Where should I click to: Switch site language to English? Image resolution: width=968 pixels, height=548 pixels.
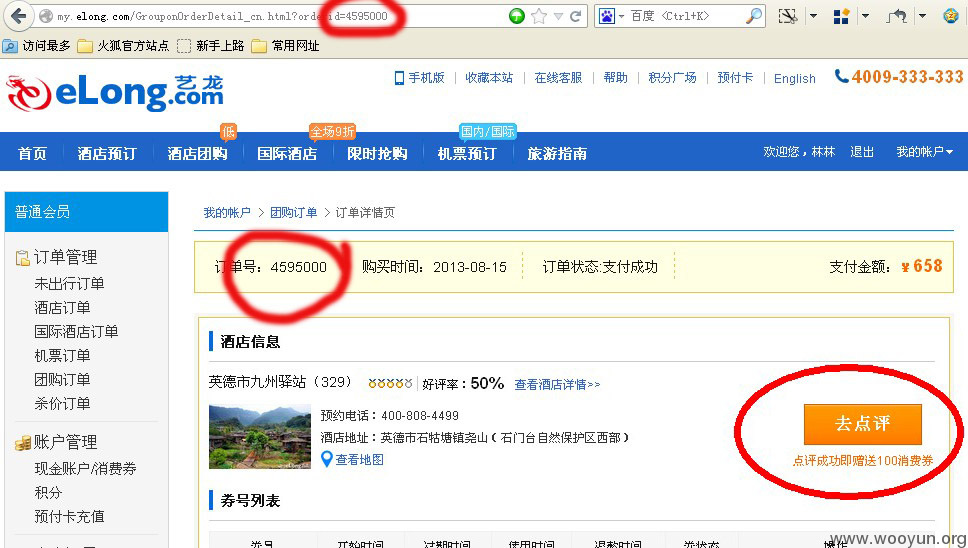click(x=795, y=78)
